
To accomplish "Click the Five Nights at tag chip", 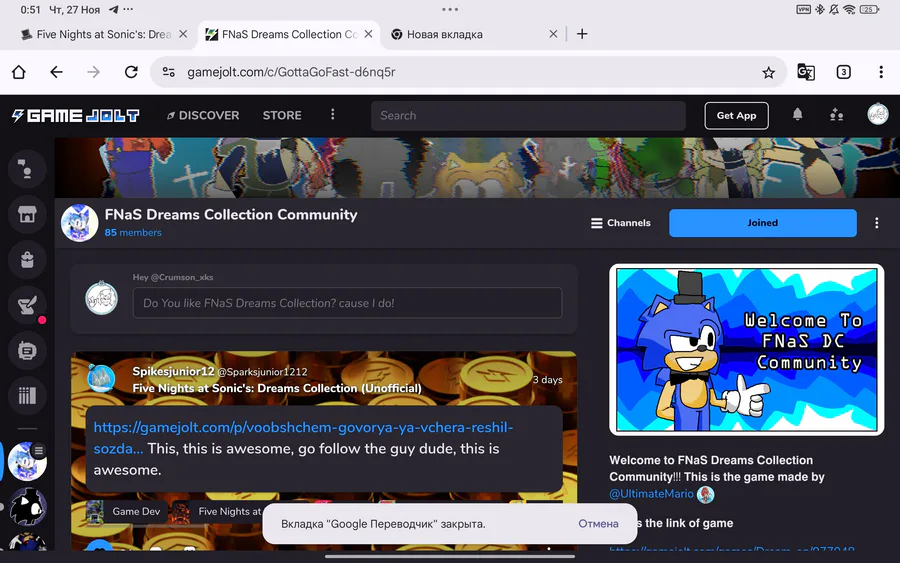I will [x=218, y=511].
